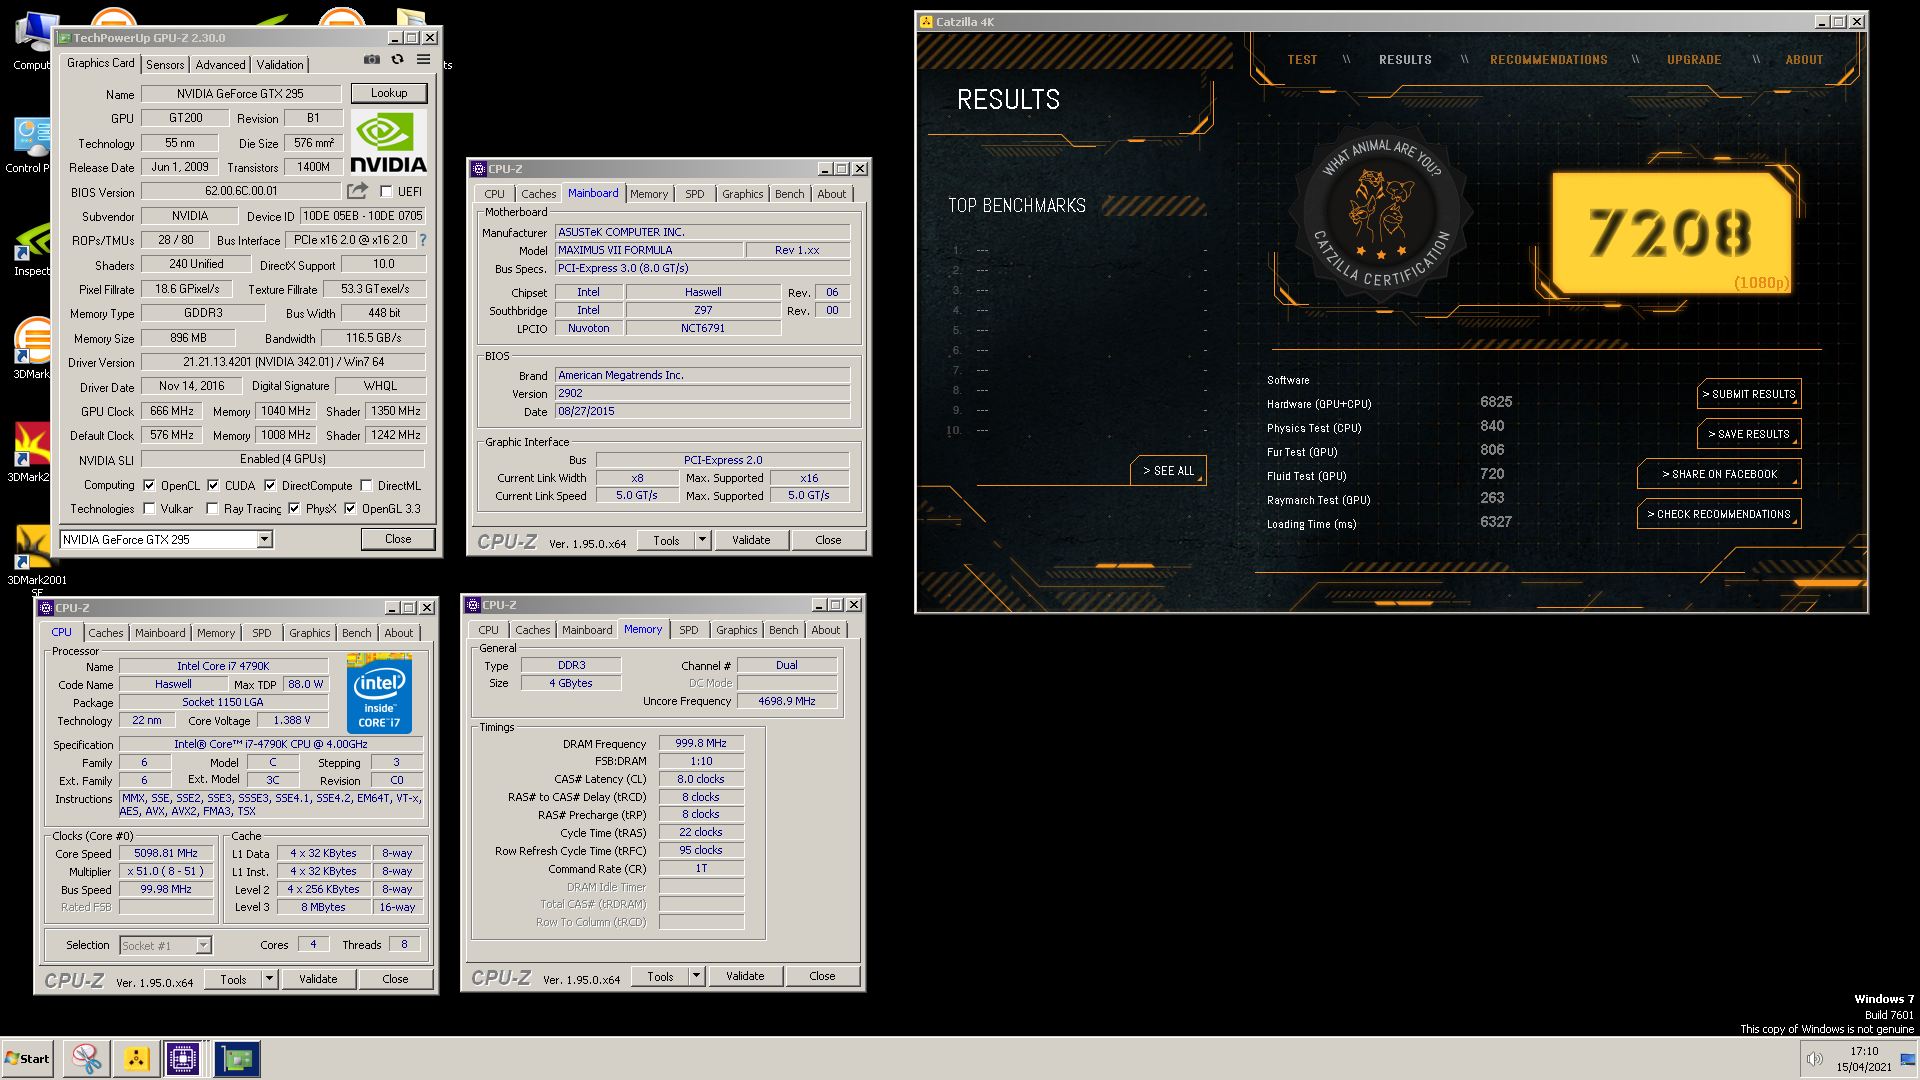Image resolution: width=1920 pixels, height=1080 pixels.
Task: Toggle the OpenGL 3.3 checkbox
Action: point(350,509)
